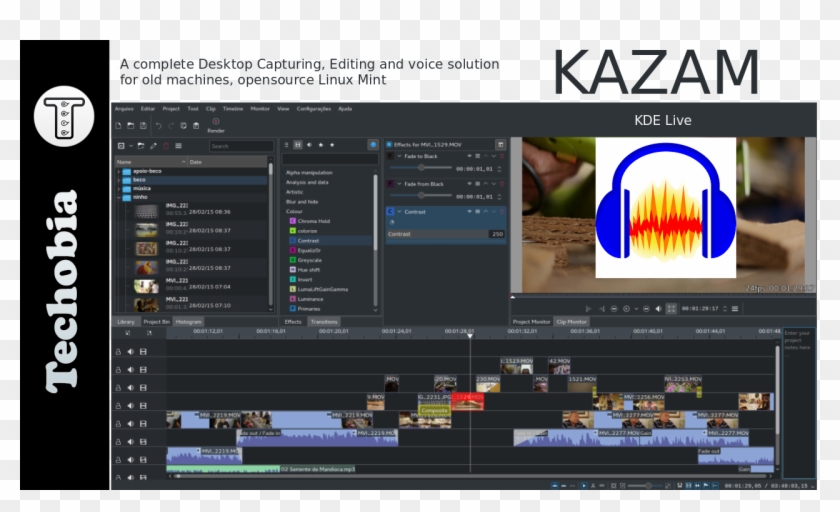This screenshot has height=512, width=840.
Task: Click the monitor volume speaker icon
Action: pos(657,309)
